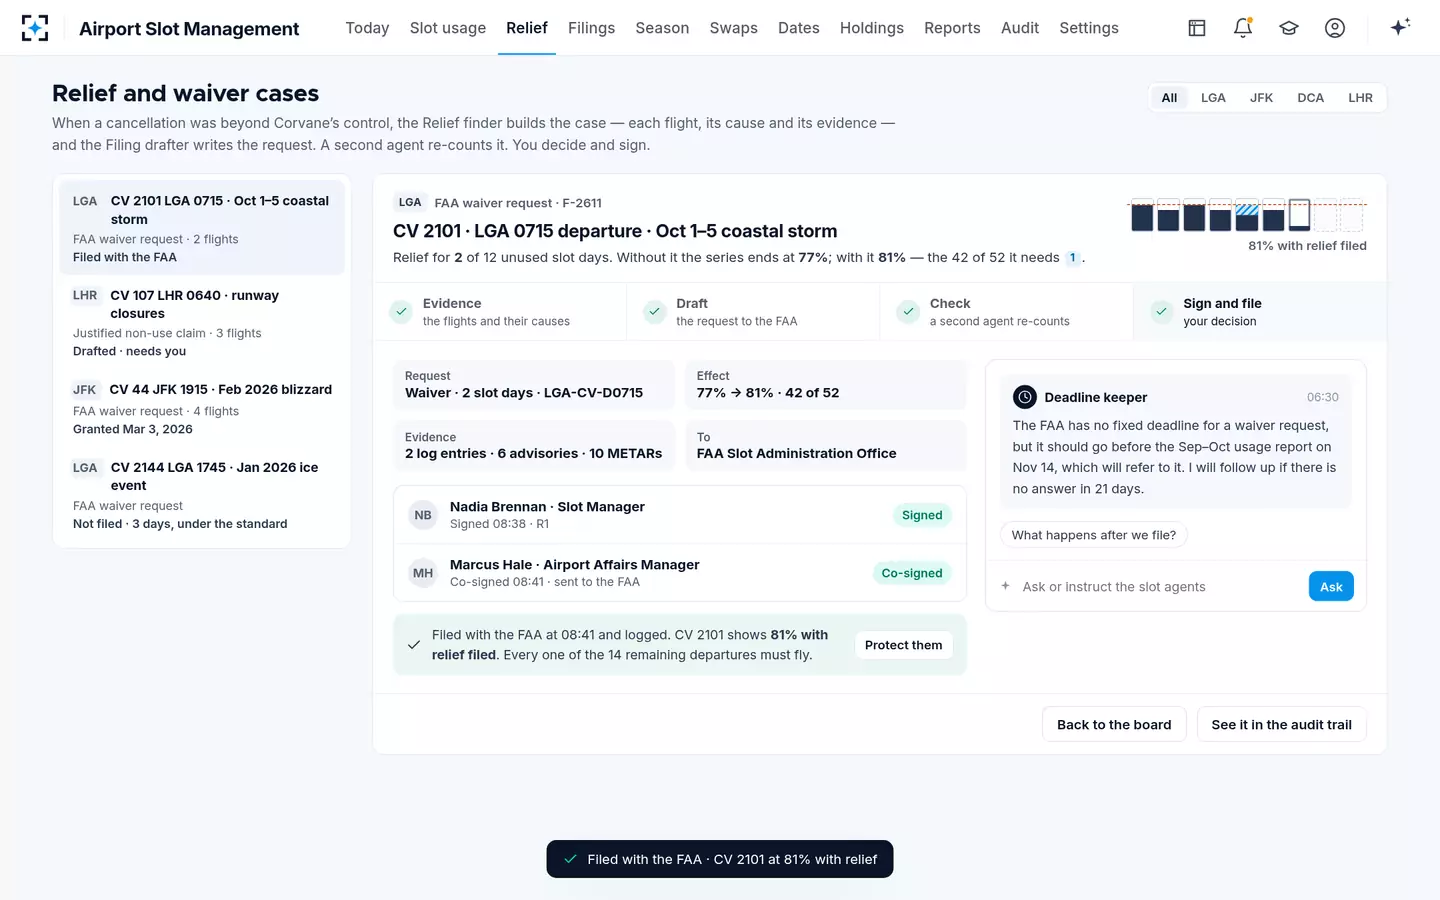Click the checkmark icon in the Draft step
1440x900 pixels.
tap(654, 312)
